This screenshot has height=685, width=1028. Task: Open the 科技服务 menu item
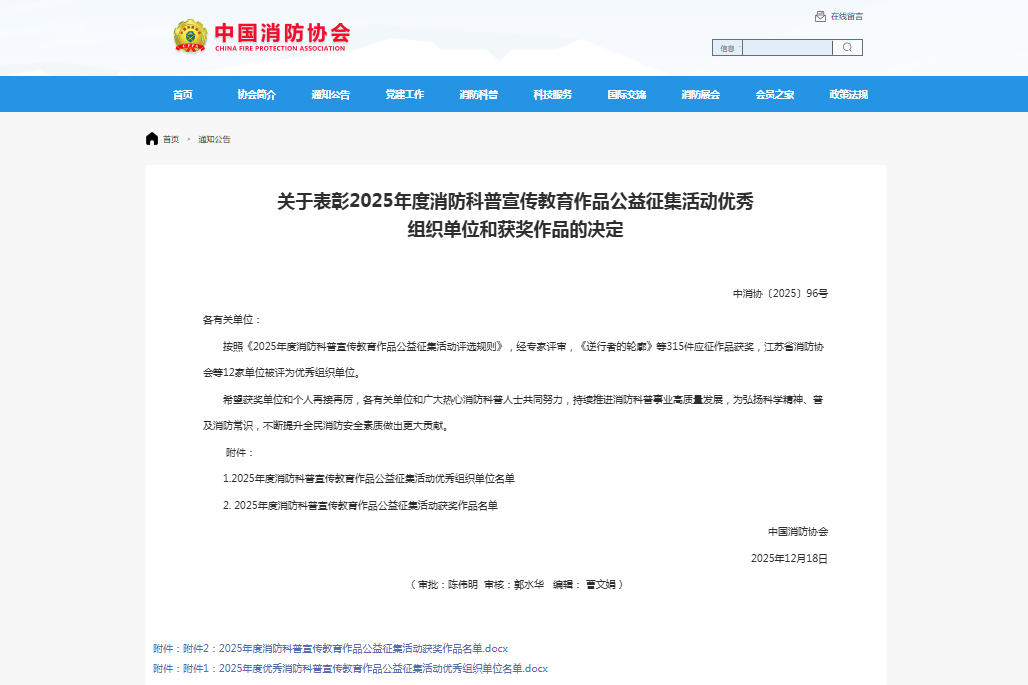tap(552, 95)
